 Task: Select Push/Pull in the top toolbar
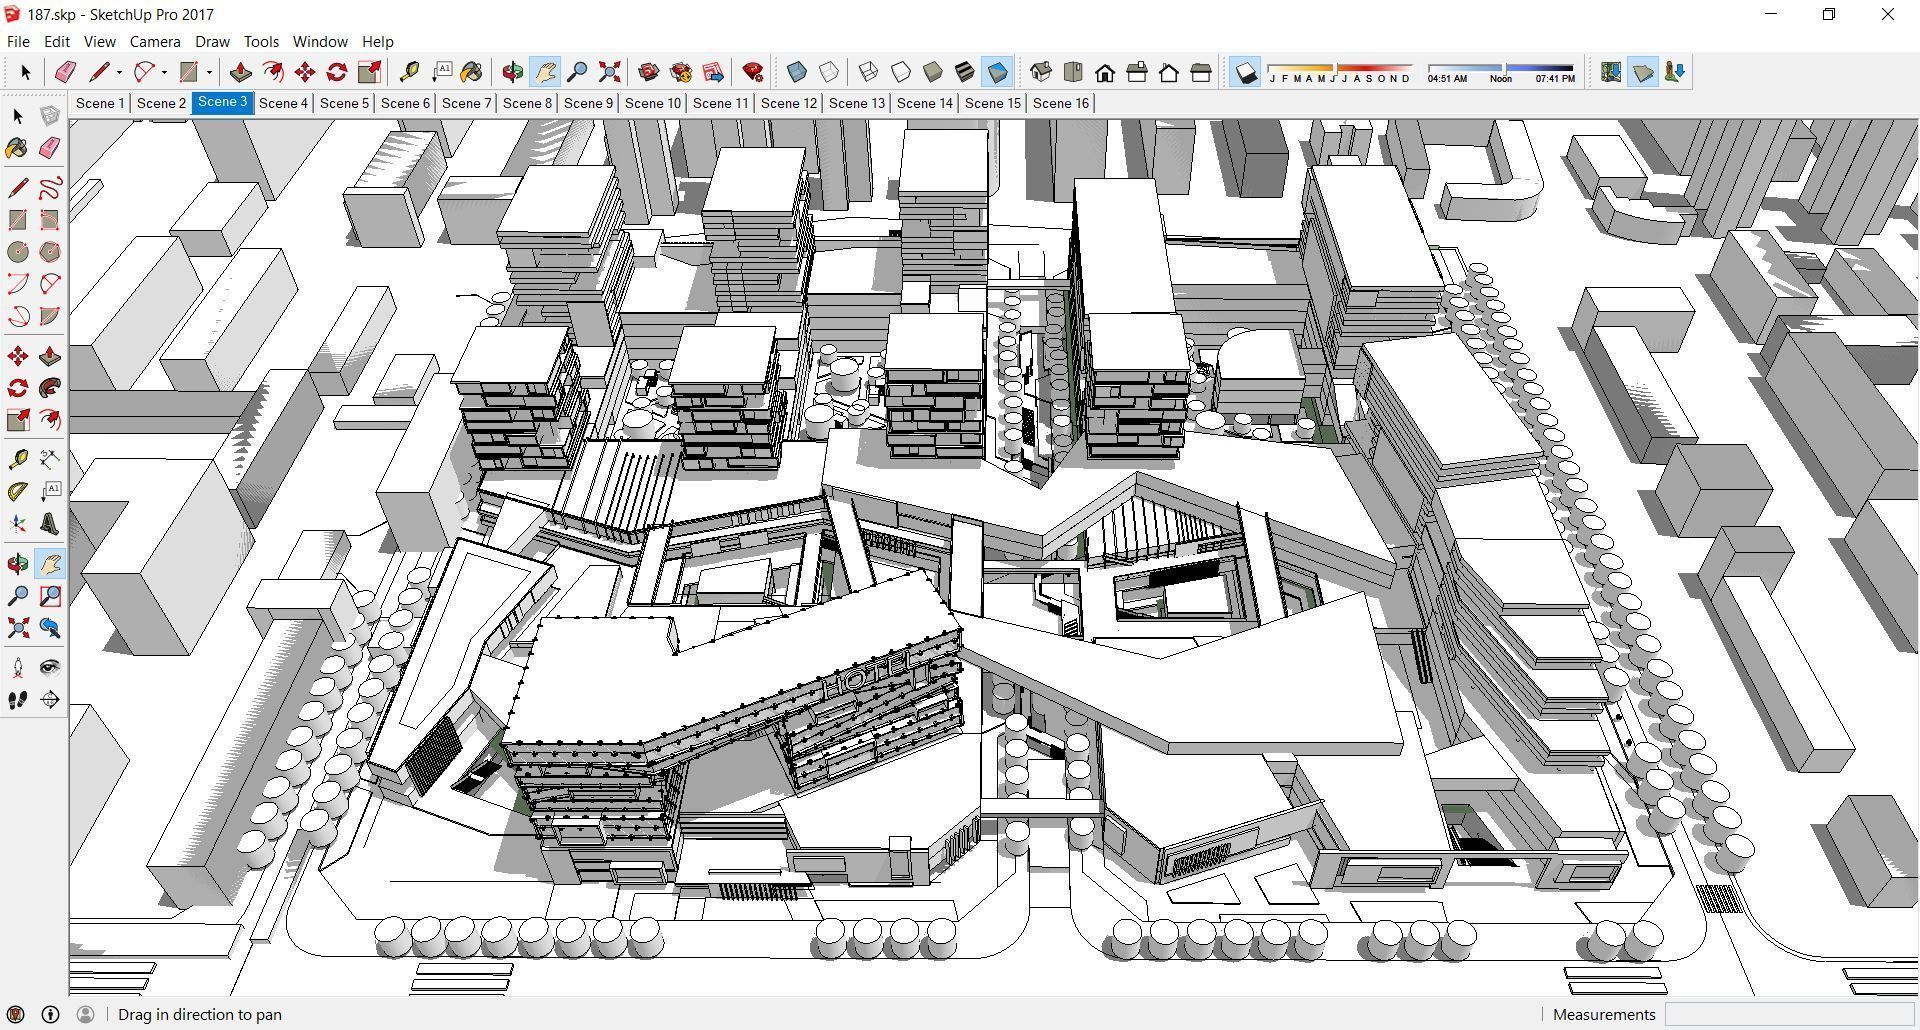click(x=240, y=72)
